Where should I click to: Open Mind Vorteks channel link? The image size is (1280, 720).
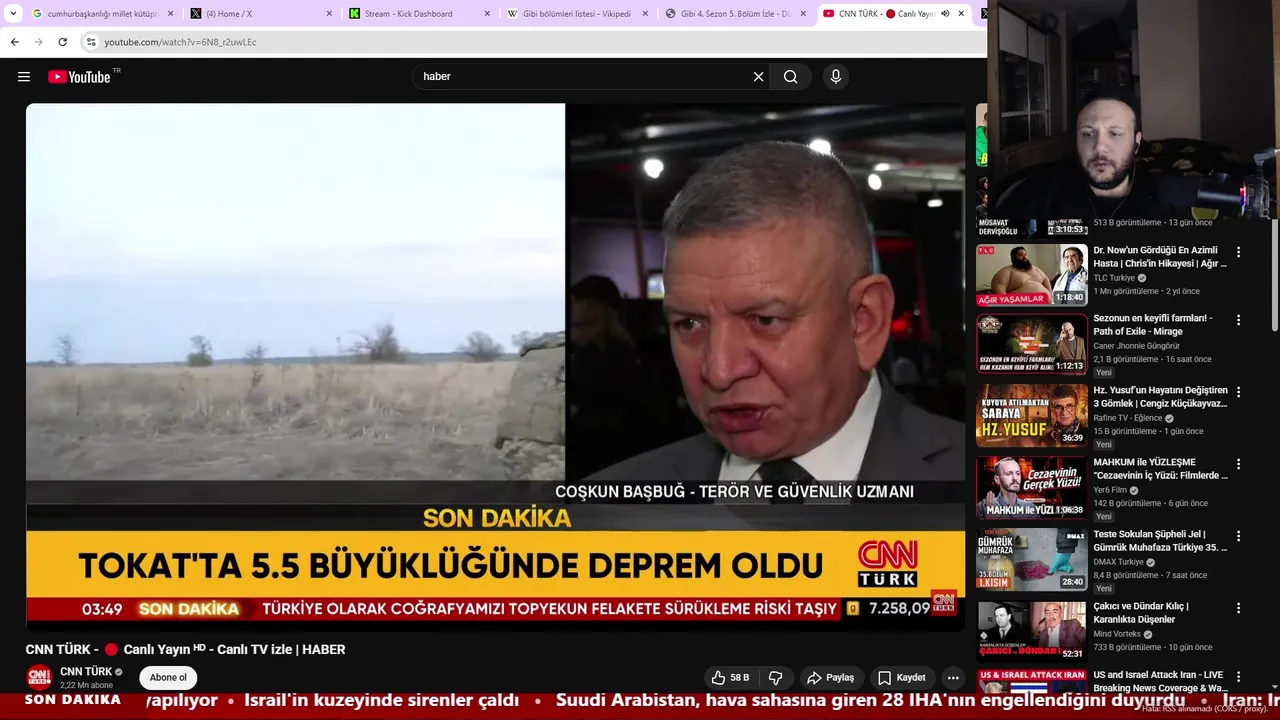tap(1118, 634)
